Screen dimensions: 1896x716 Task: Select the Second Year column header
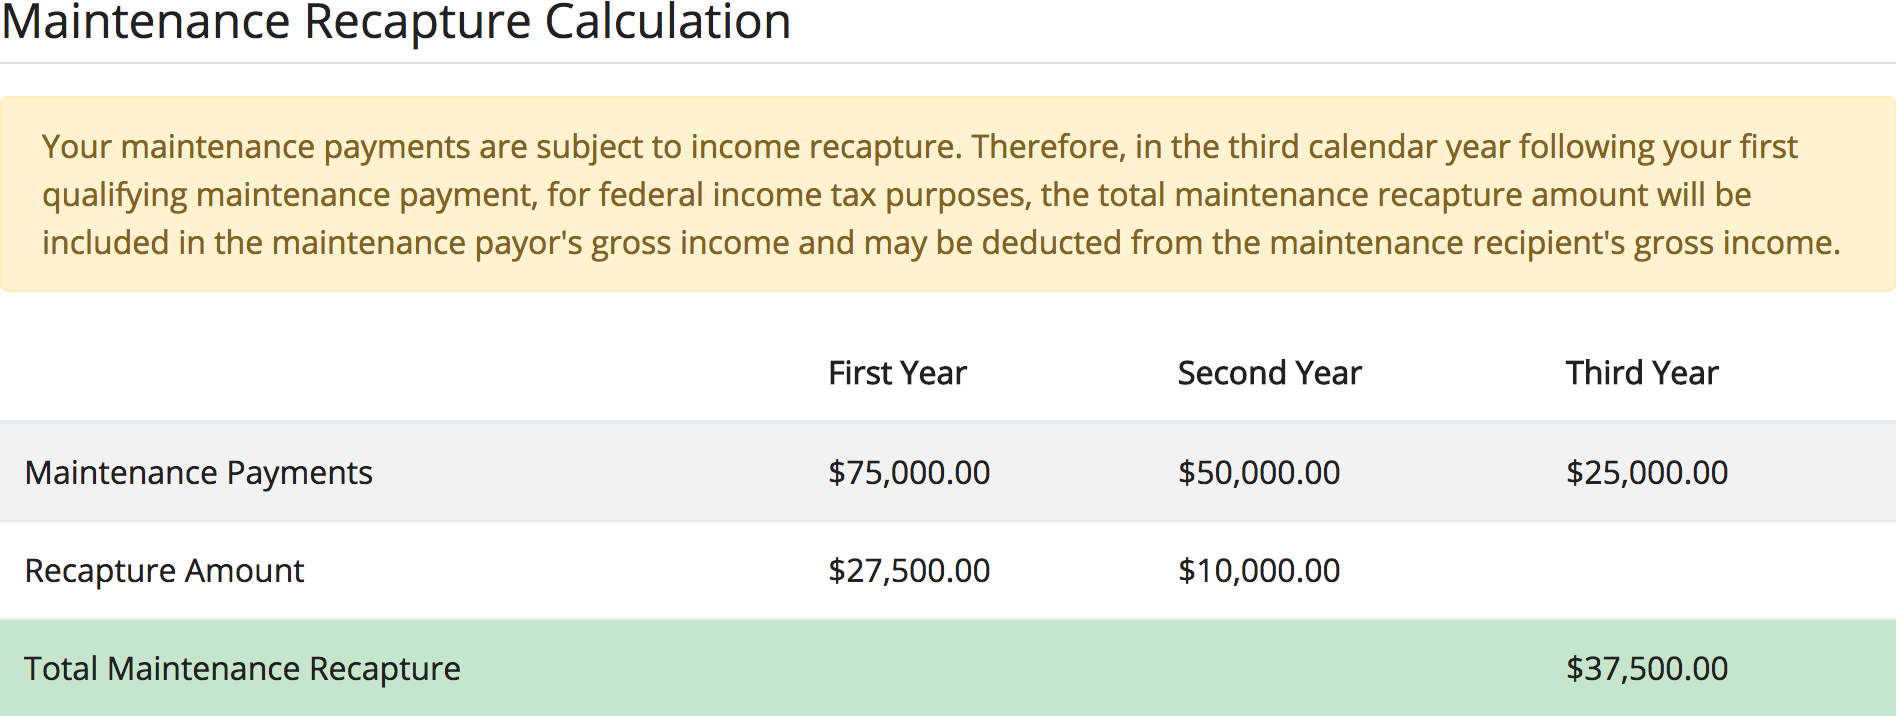(x=1269, y=373)
